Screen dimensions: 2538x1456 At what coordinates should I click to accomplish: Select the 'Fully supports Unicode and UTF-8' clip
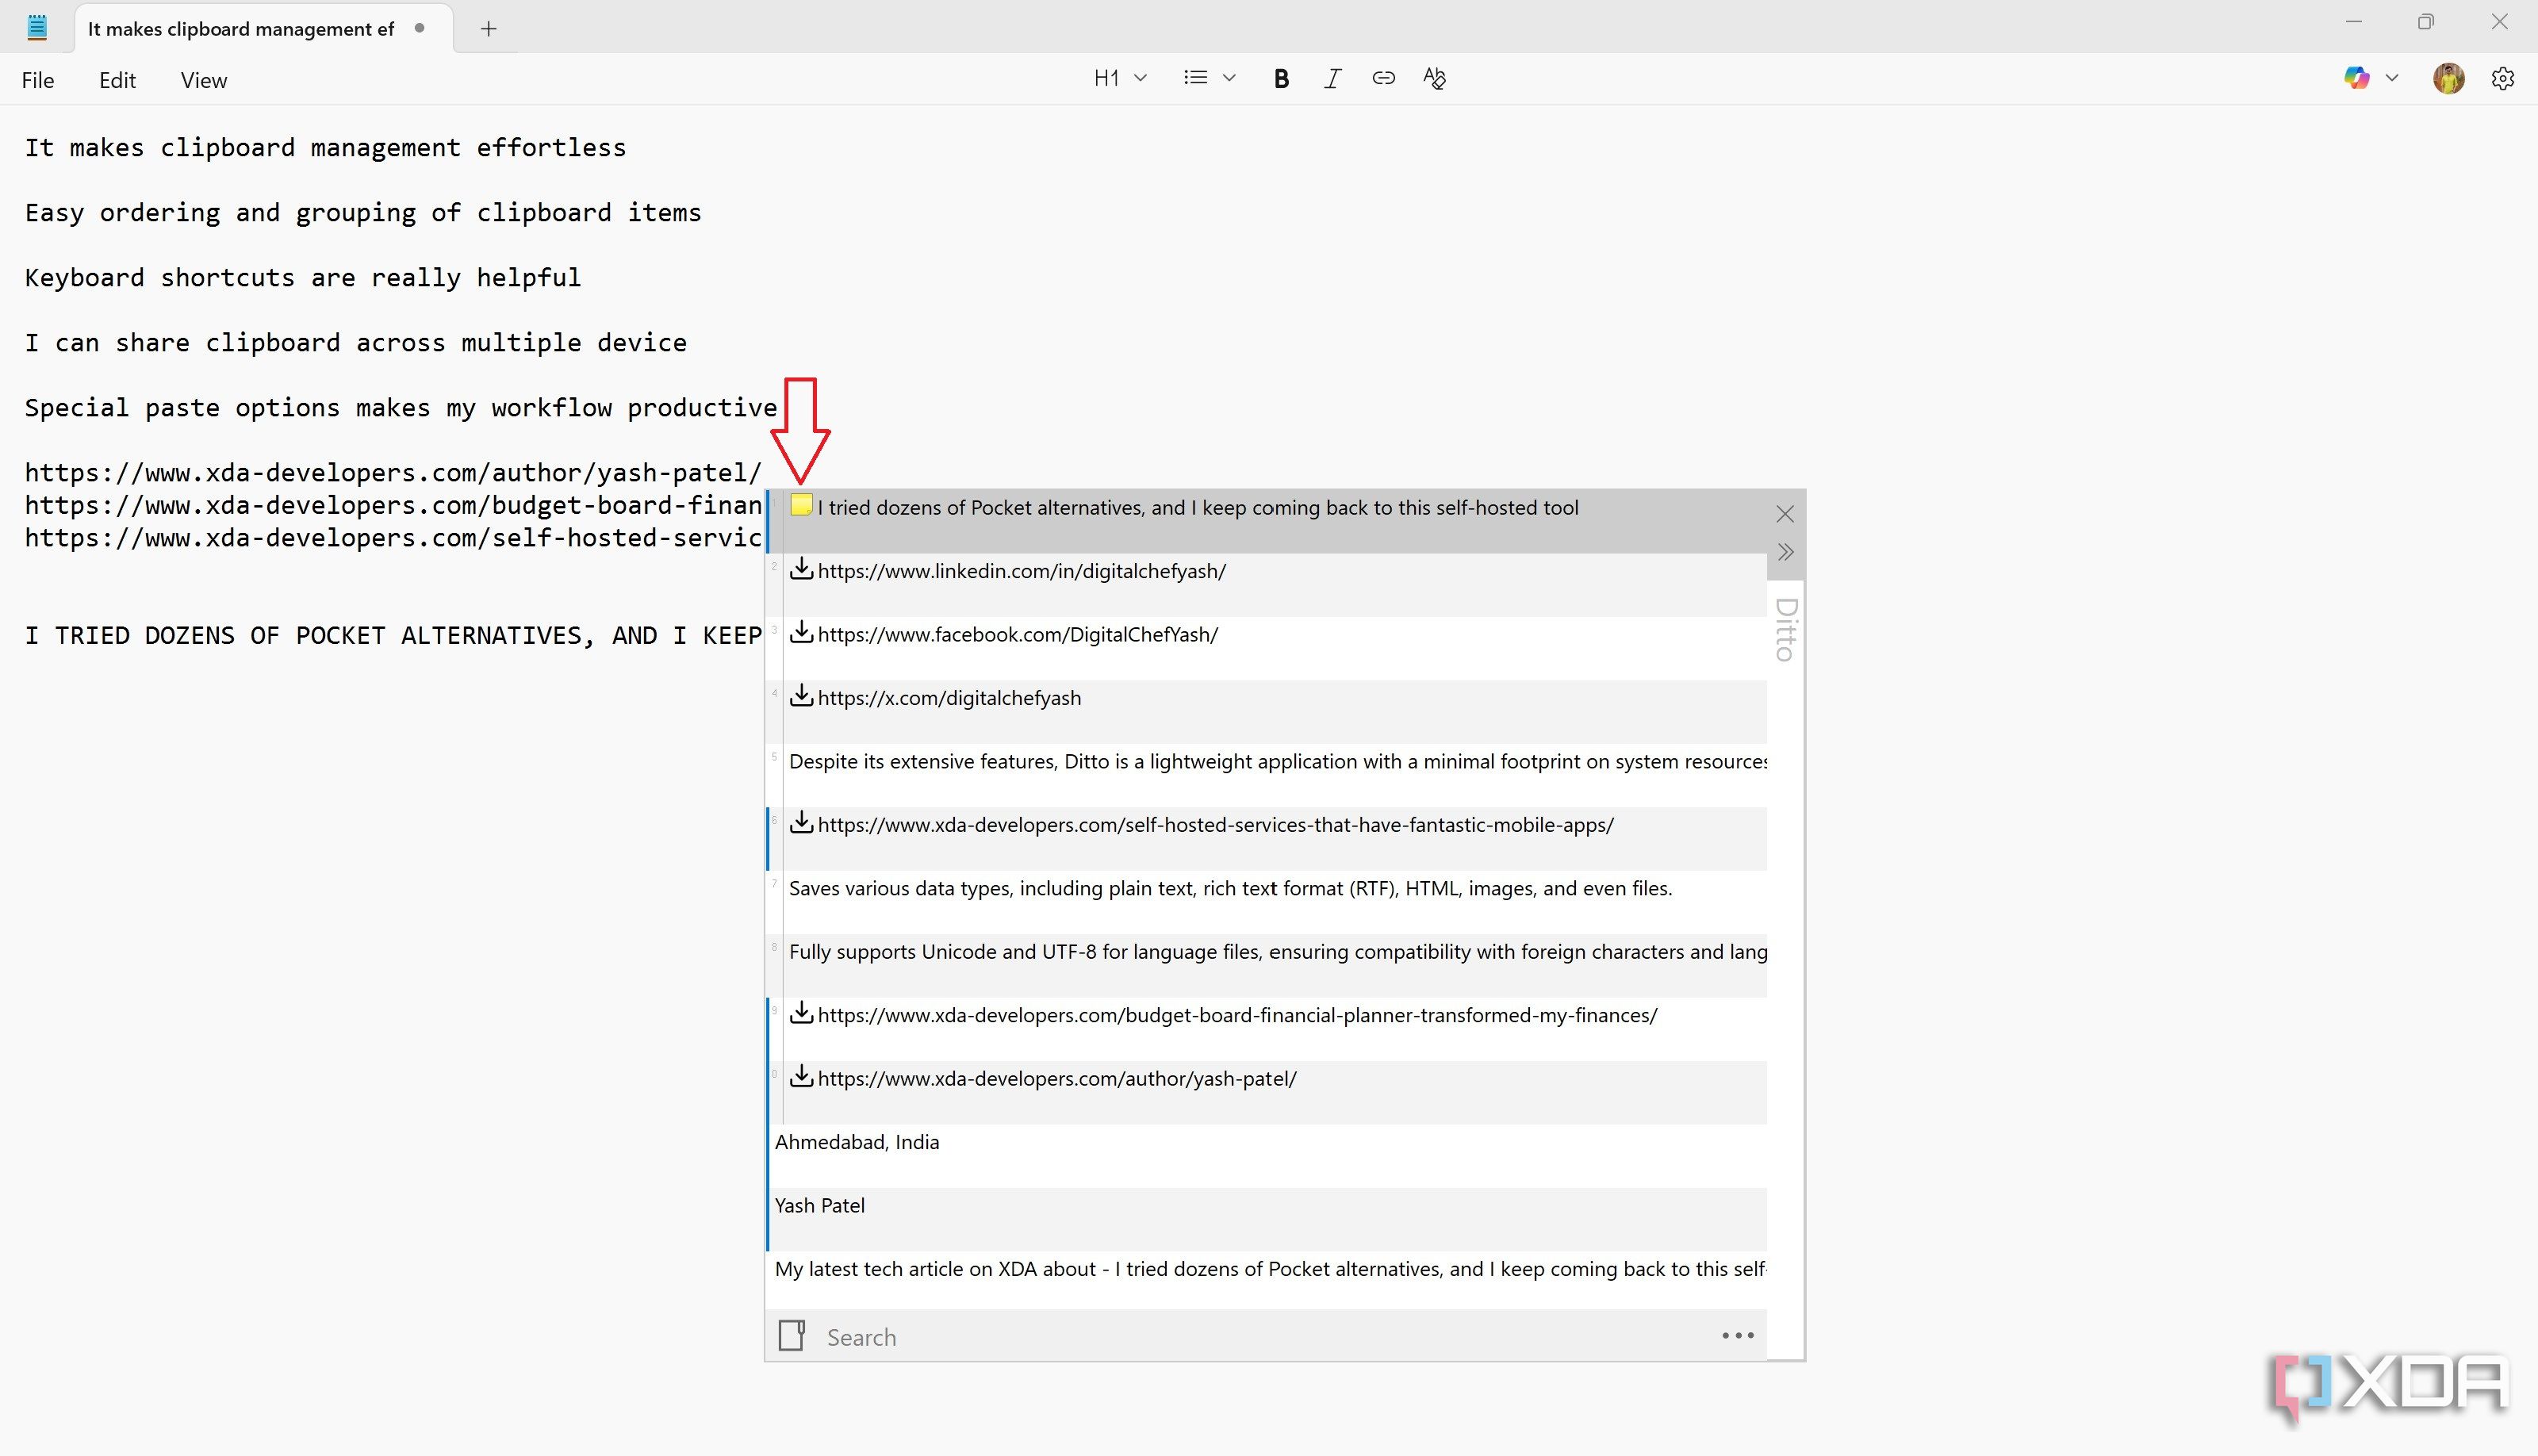[x=1267, y=965]
